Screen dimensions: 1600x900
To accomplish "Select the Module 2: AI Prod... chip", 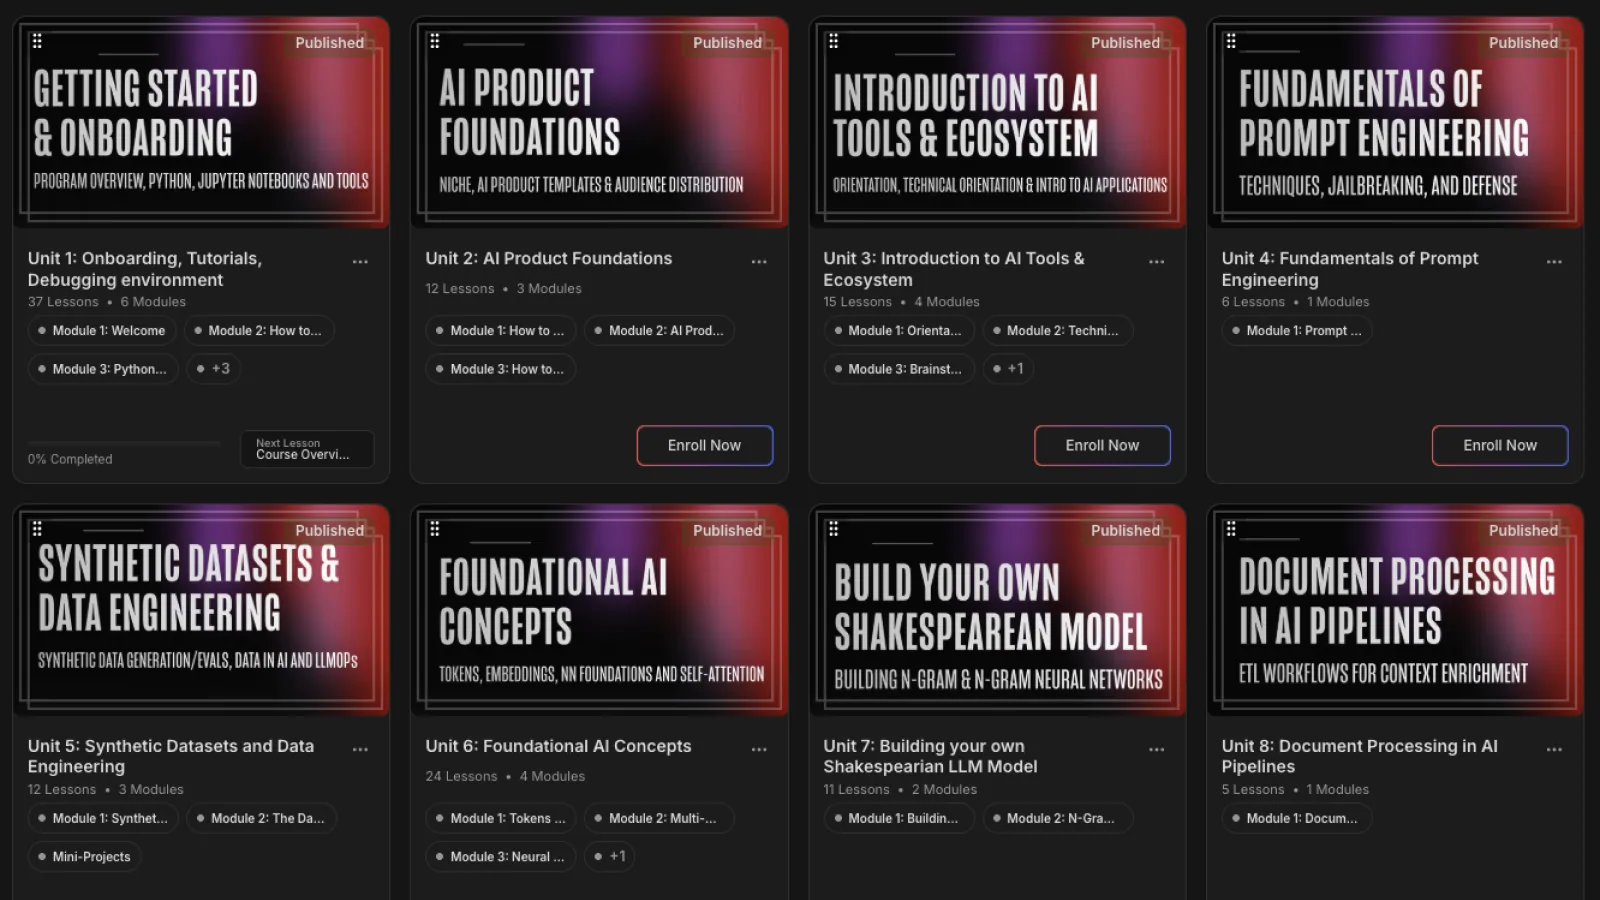I will [660, 331].
